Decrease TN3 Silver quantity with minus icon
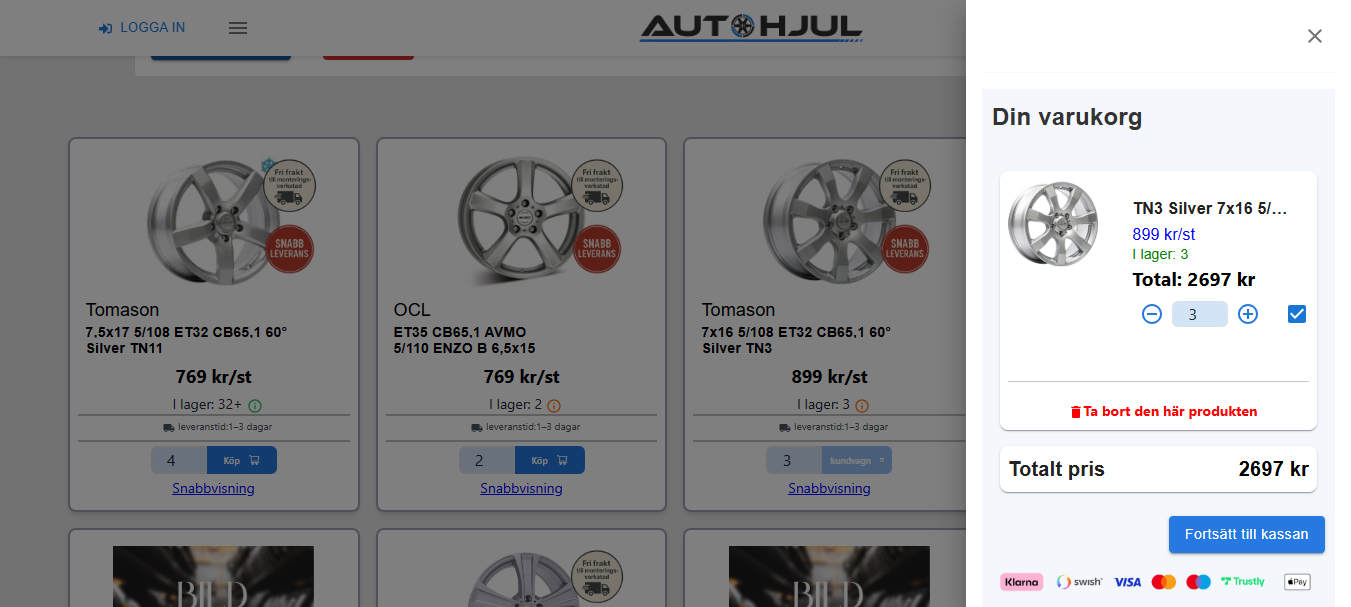Screen dimensions: 1351x607 click(x=1152, y=314)
